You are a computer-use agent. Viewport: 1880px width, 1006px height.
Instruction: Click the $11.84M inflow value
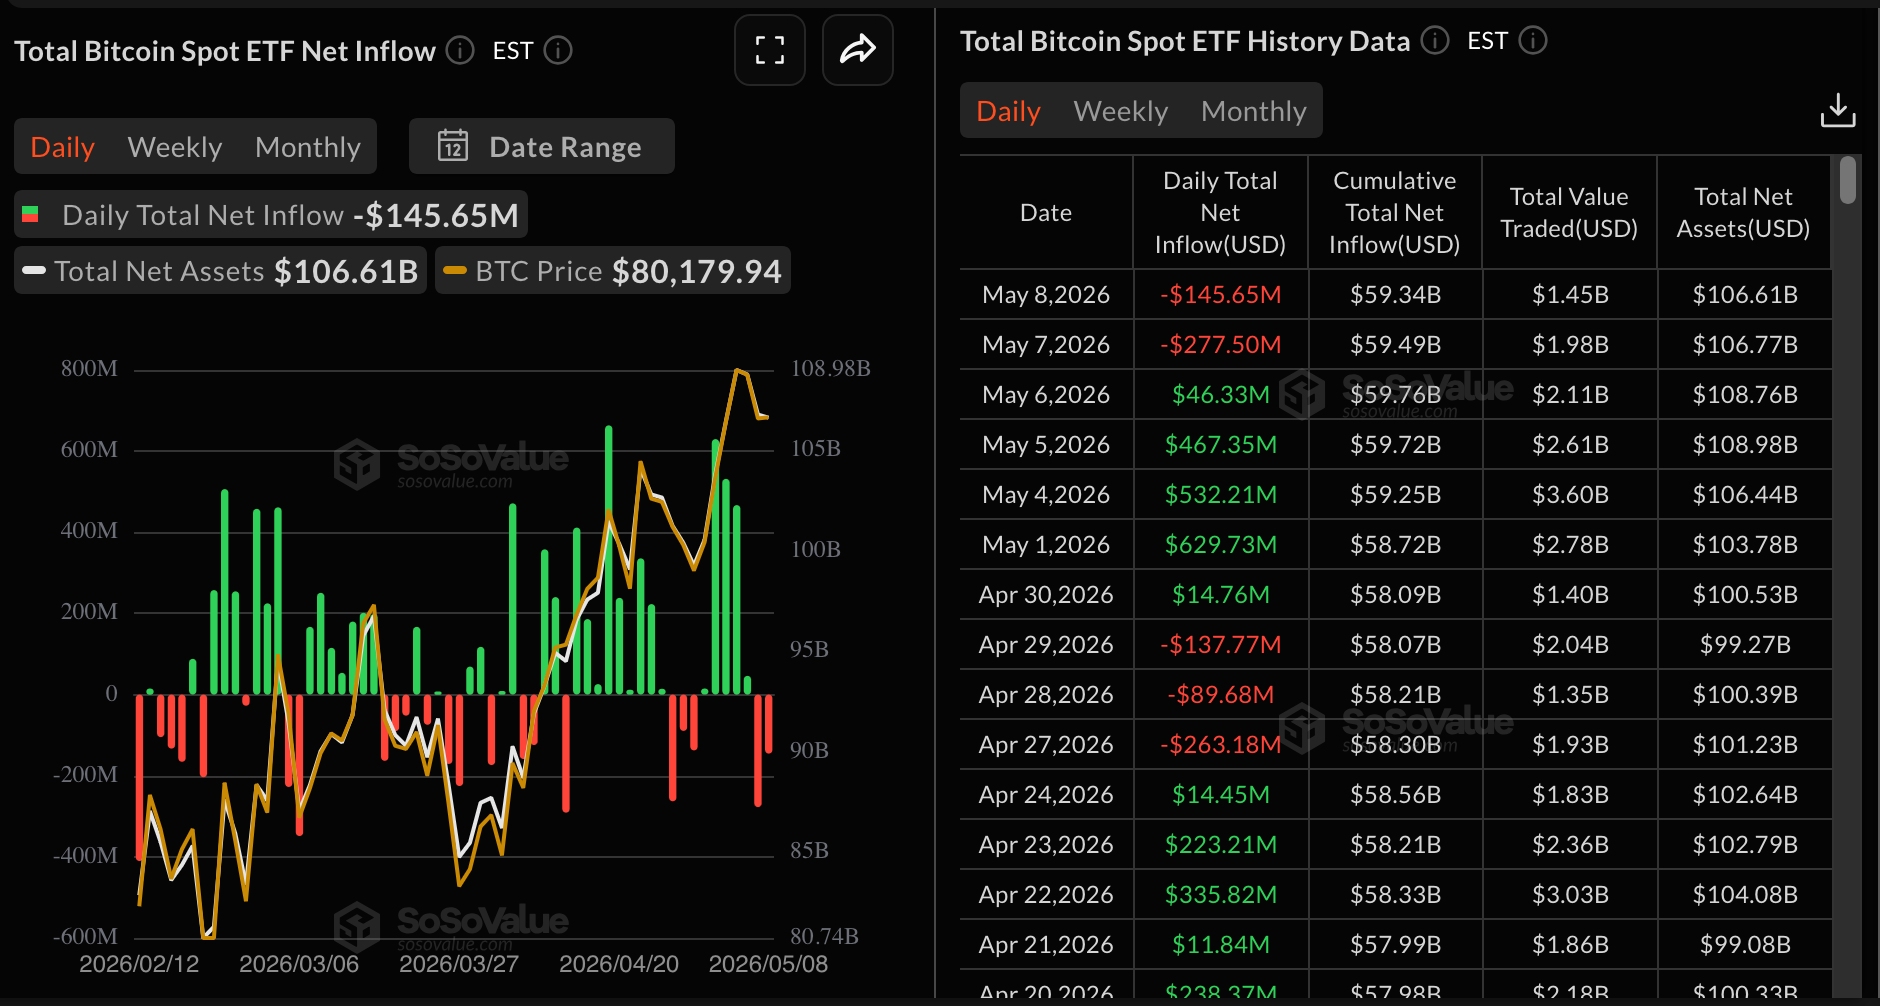(x=1220, y=944)
